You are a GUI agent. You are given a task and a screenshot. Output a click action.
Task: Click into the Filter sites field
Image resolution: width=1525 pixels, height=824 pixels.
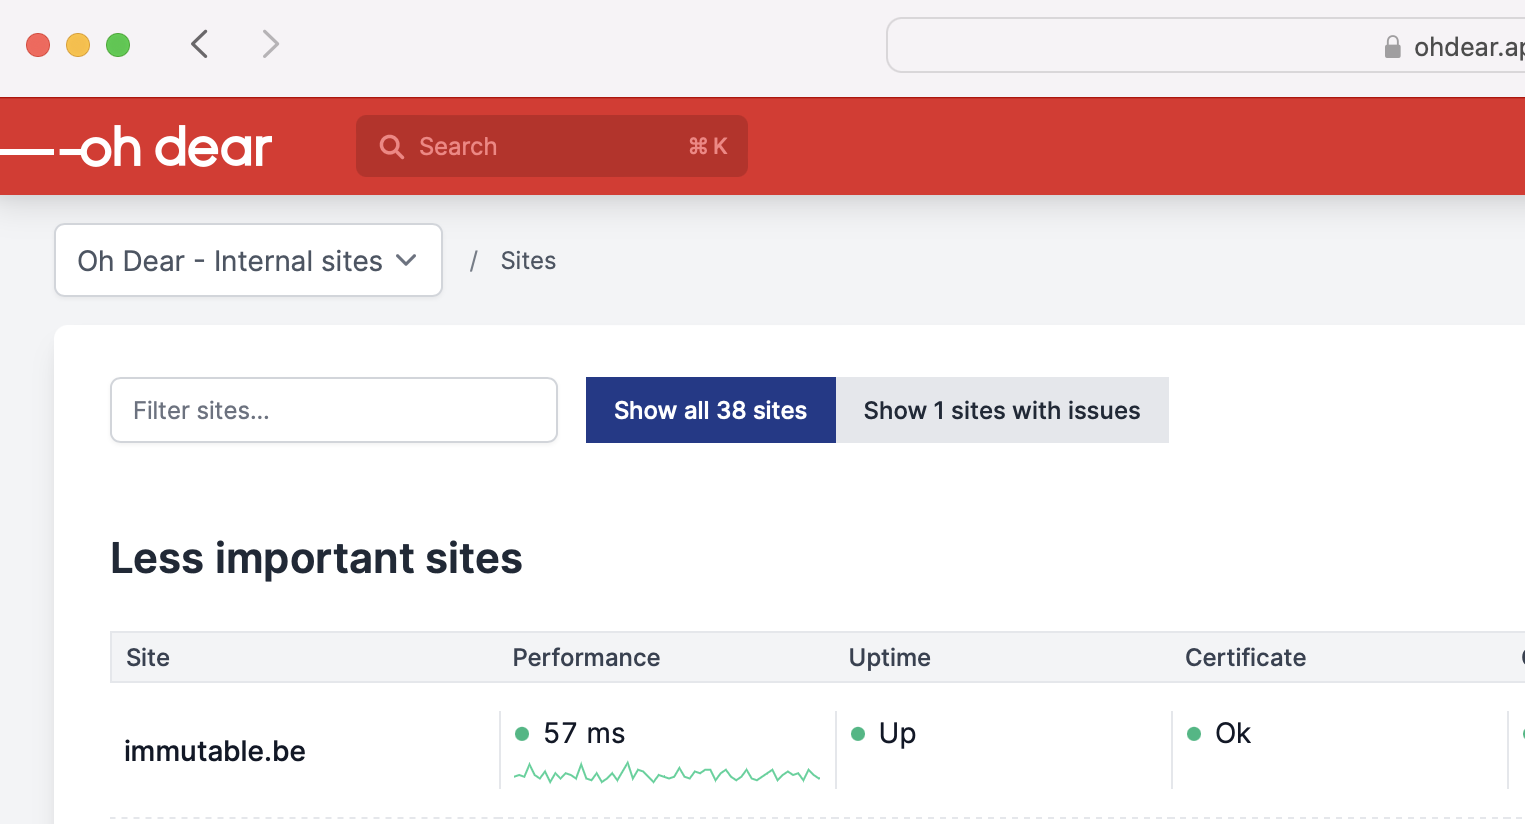[x=334, y=410]
